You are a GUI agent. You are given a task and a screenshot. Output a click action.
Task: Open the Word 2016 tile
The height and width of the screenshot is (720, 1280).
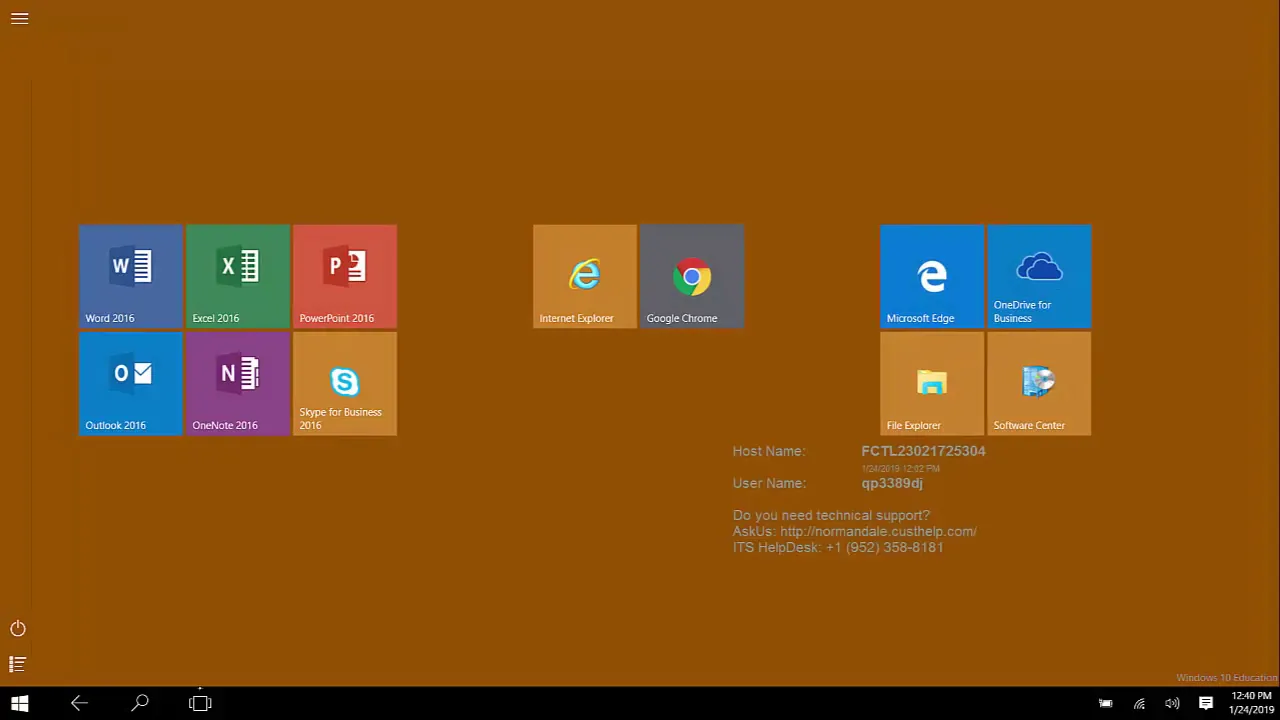131,276
